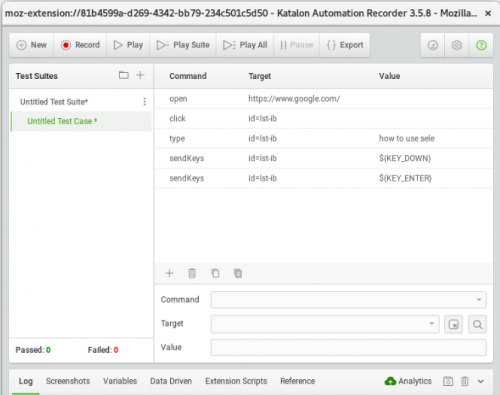
Task: Select the https://www.google.com/ target cell
Action: click(294, 99)
